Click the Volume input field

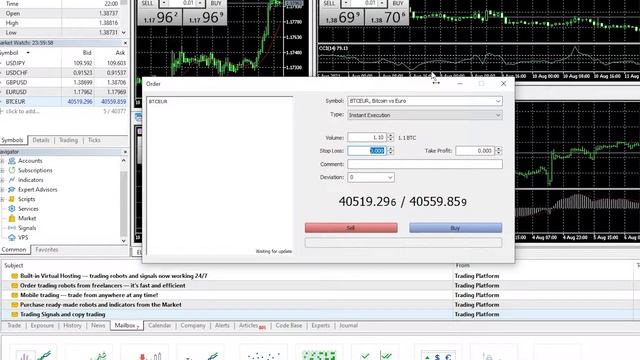tap(367, 138)
